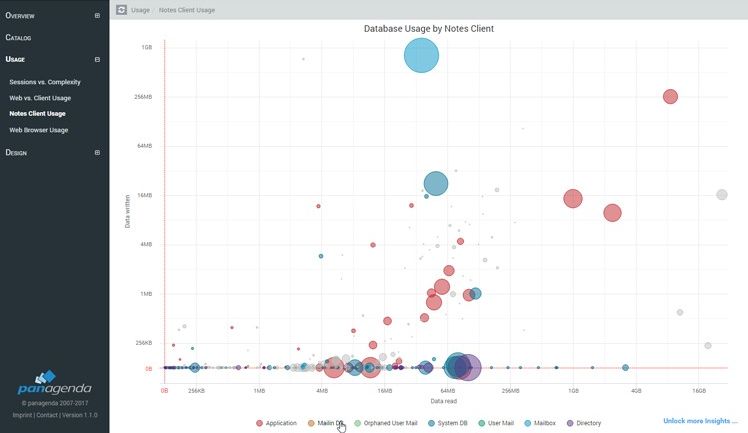Click the Contact link in footer
The width and height of the screenshot is (748, 433).
48,415
